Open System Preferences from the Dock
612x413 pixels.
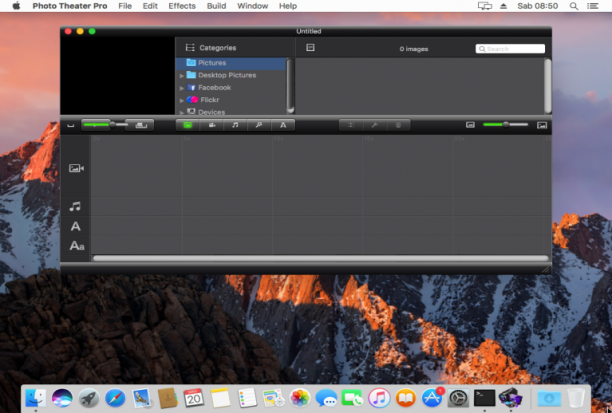(458, 398)
